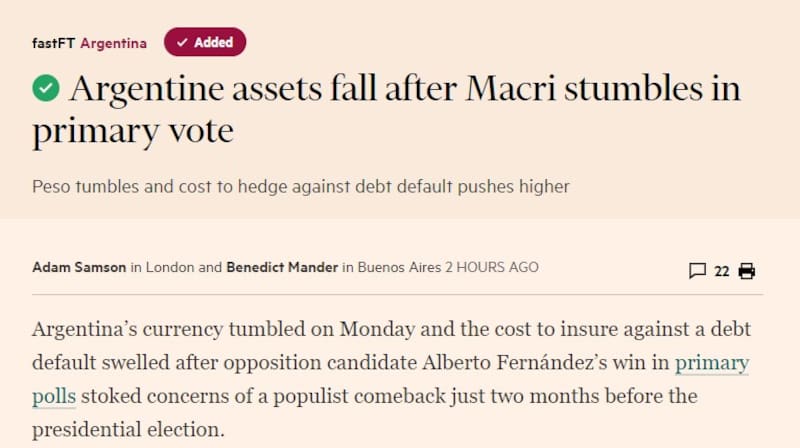Click the print article icon
The width and height of the screenshot is (800, 448).
point(746,271)
